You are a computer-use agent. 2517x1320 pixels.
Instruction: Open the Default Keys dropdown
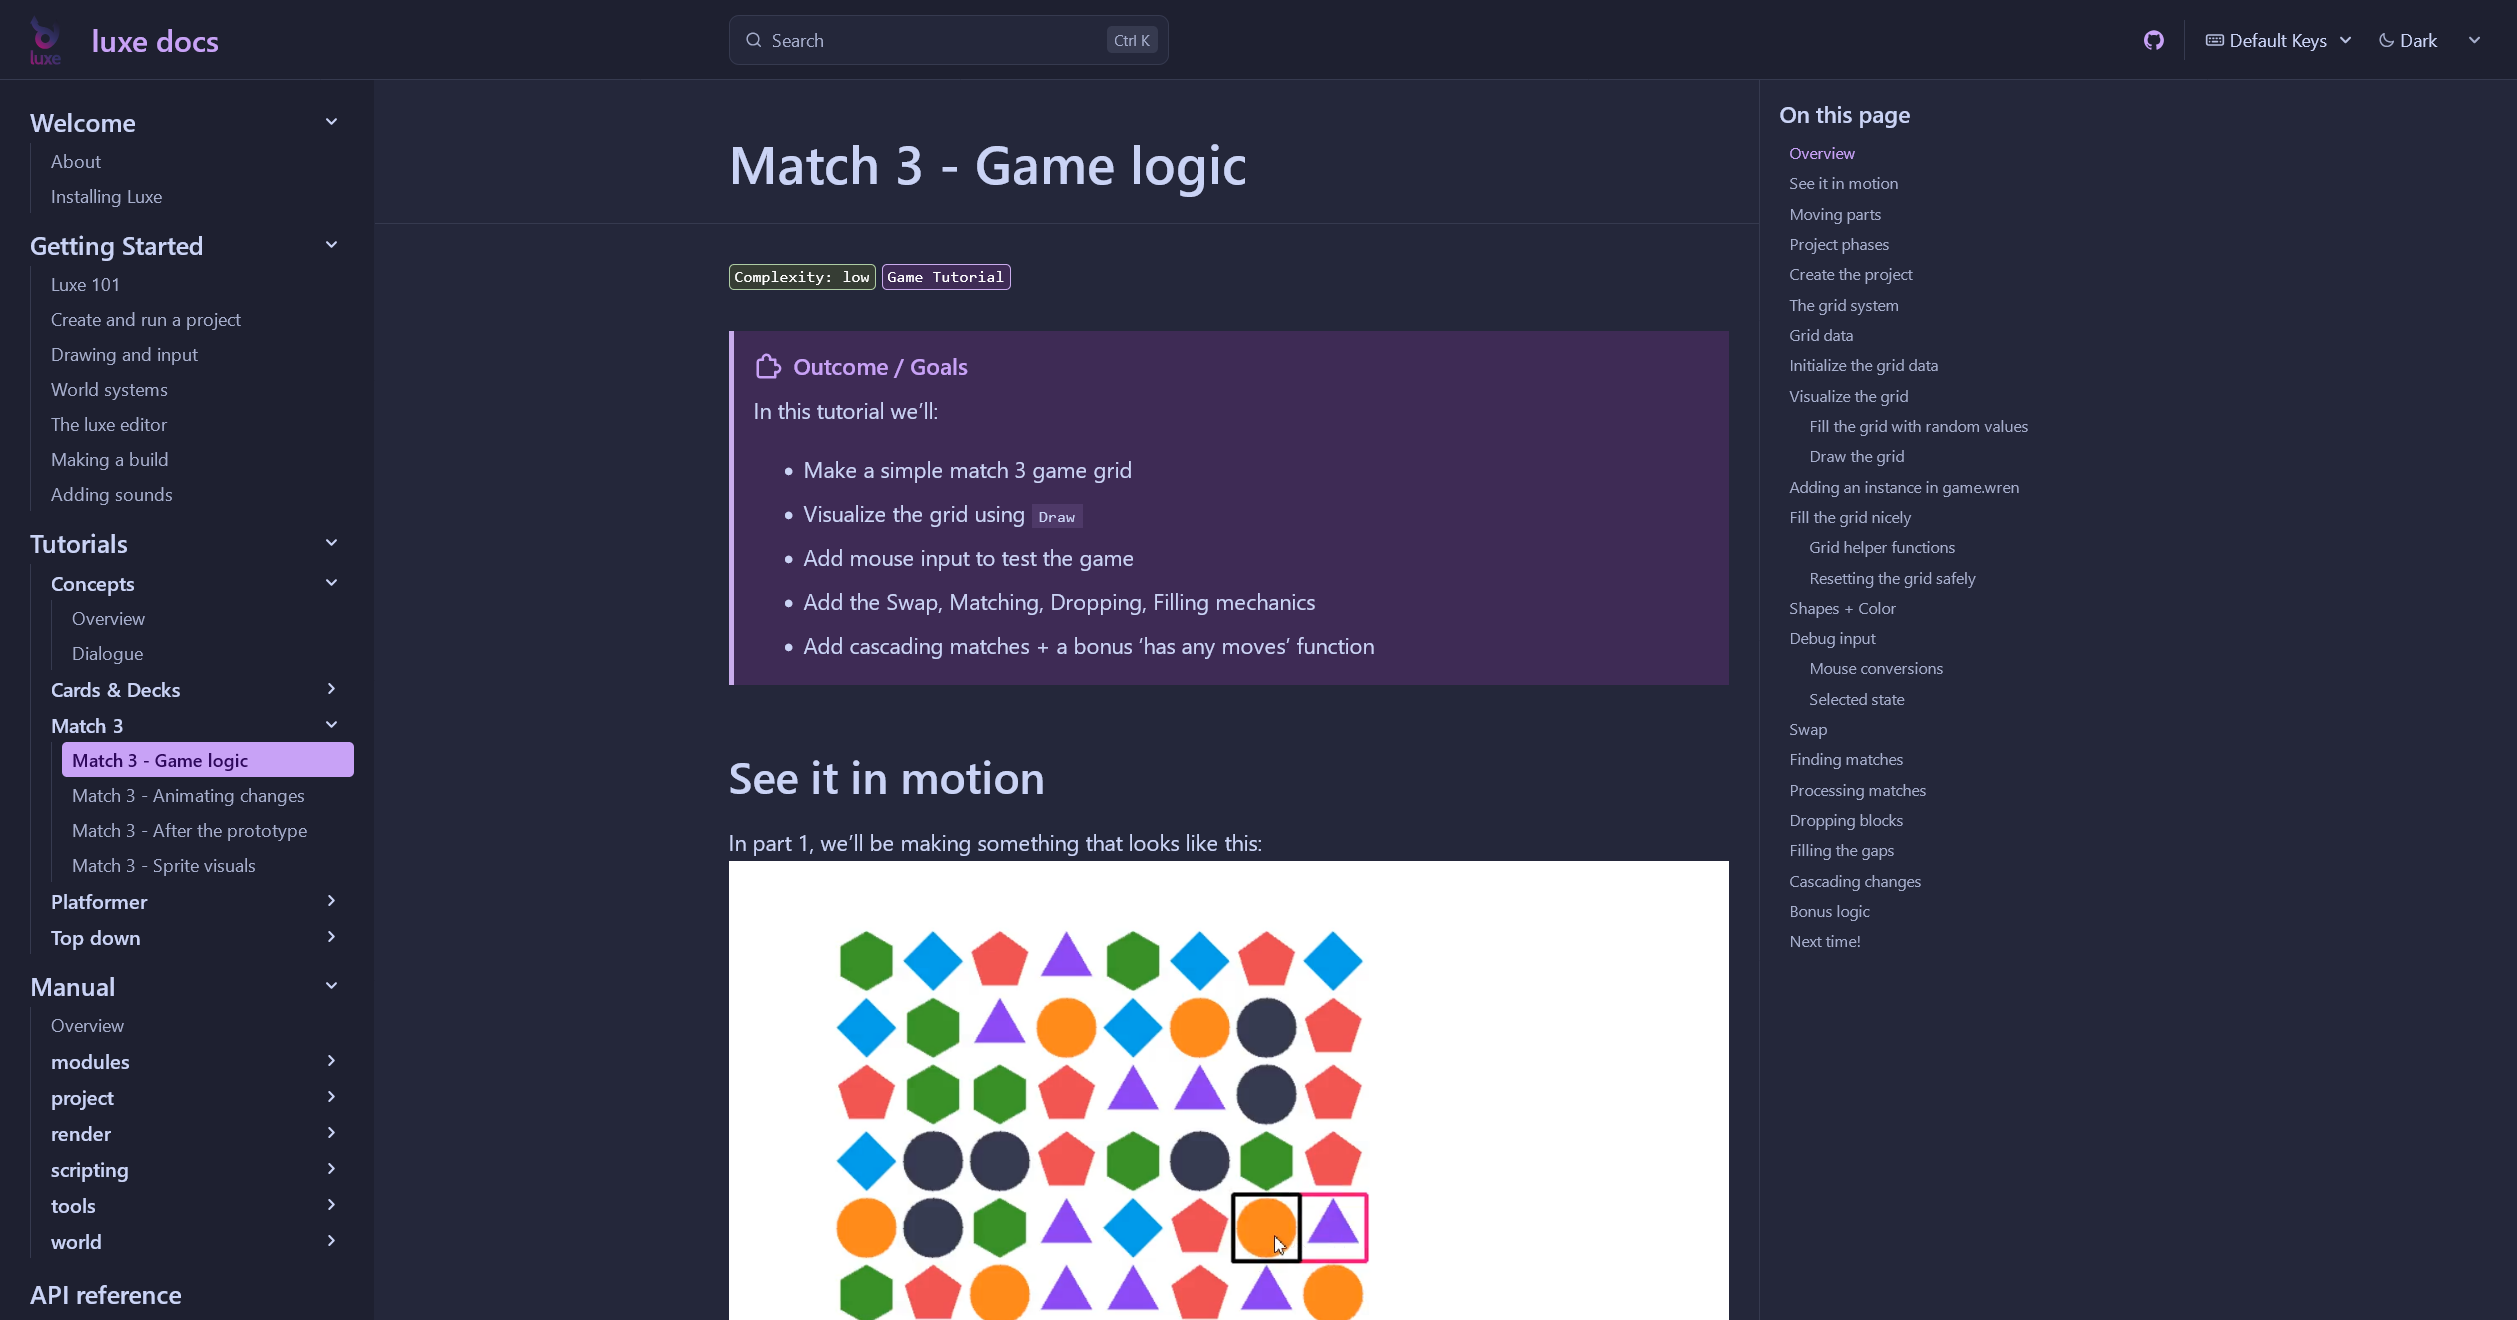(2279, 40)
